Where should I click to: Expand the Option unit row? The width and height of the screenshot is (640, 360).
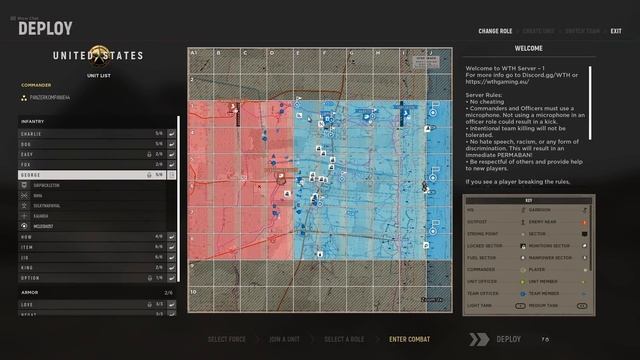tap(92, 278)
